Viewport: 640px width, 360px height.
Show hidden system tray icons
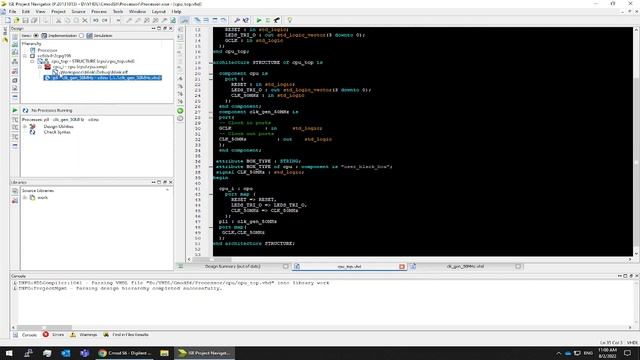[558, 353]
